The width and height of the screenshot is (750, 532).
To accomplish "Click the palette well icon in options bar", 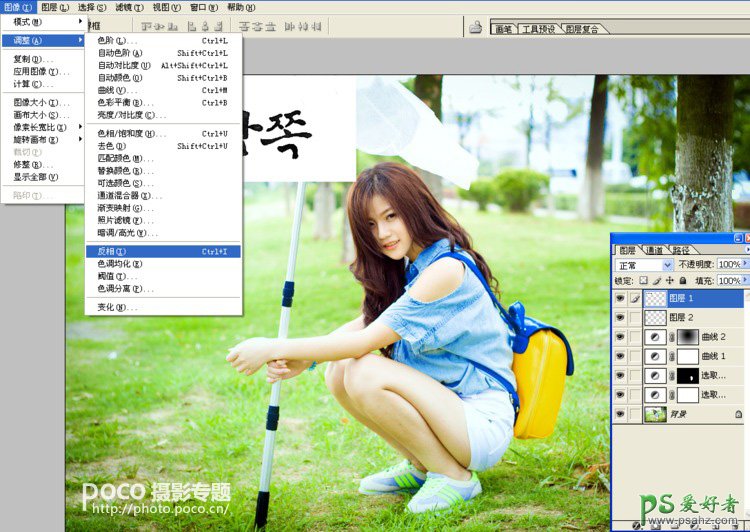I will click(476, 28).
